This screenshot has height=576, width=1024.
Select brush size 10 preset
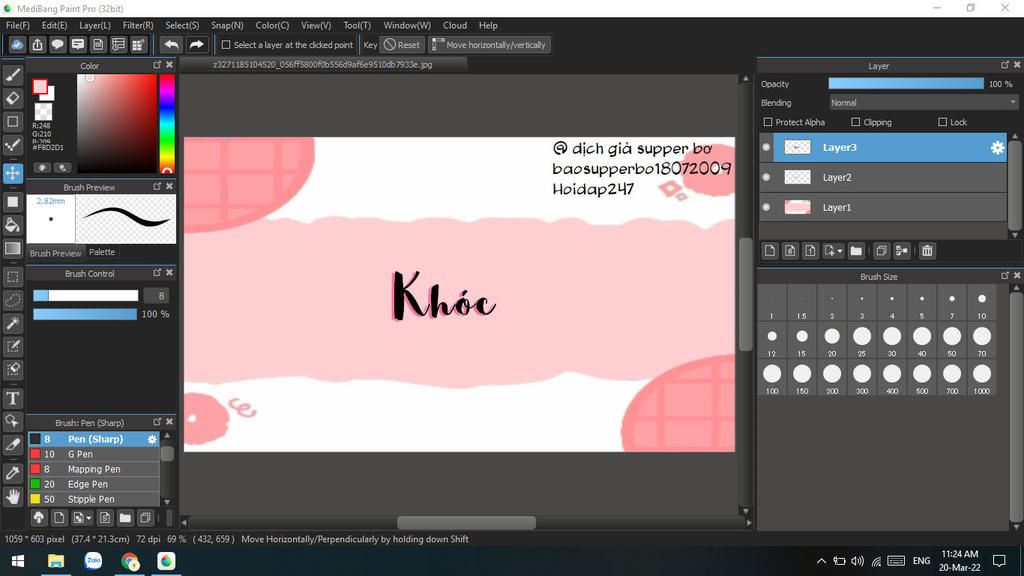[982, 304]
